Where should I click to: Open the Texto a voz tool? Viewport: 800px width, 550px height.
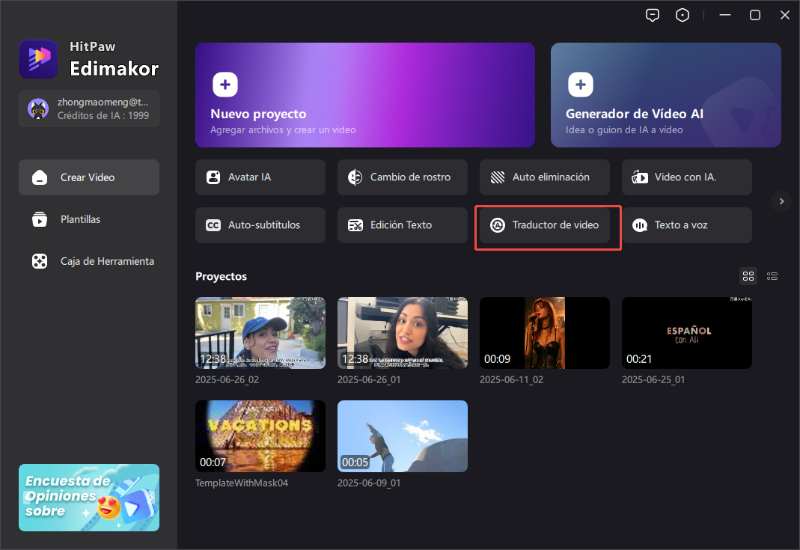[x=687, y=225]
